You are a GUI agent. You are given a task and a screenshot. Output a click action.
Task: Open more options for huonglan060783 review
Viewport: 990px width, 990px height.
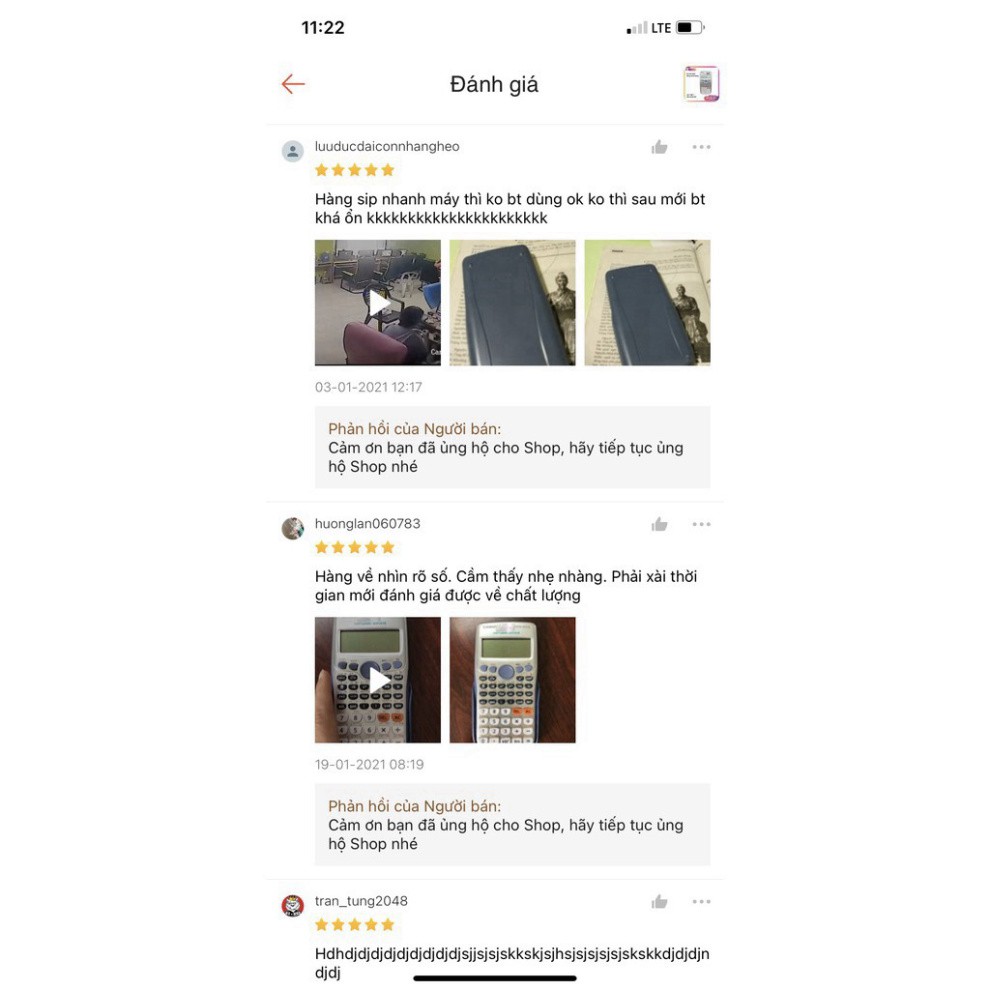coord(701,524)
